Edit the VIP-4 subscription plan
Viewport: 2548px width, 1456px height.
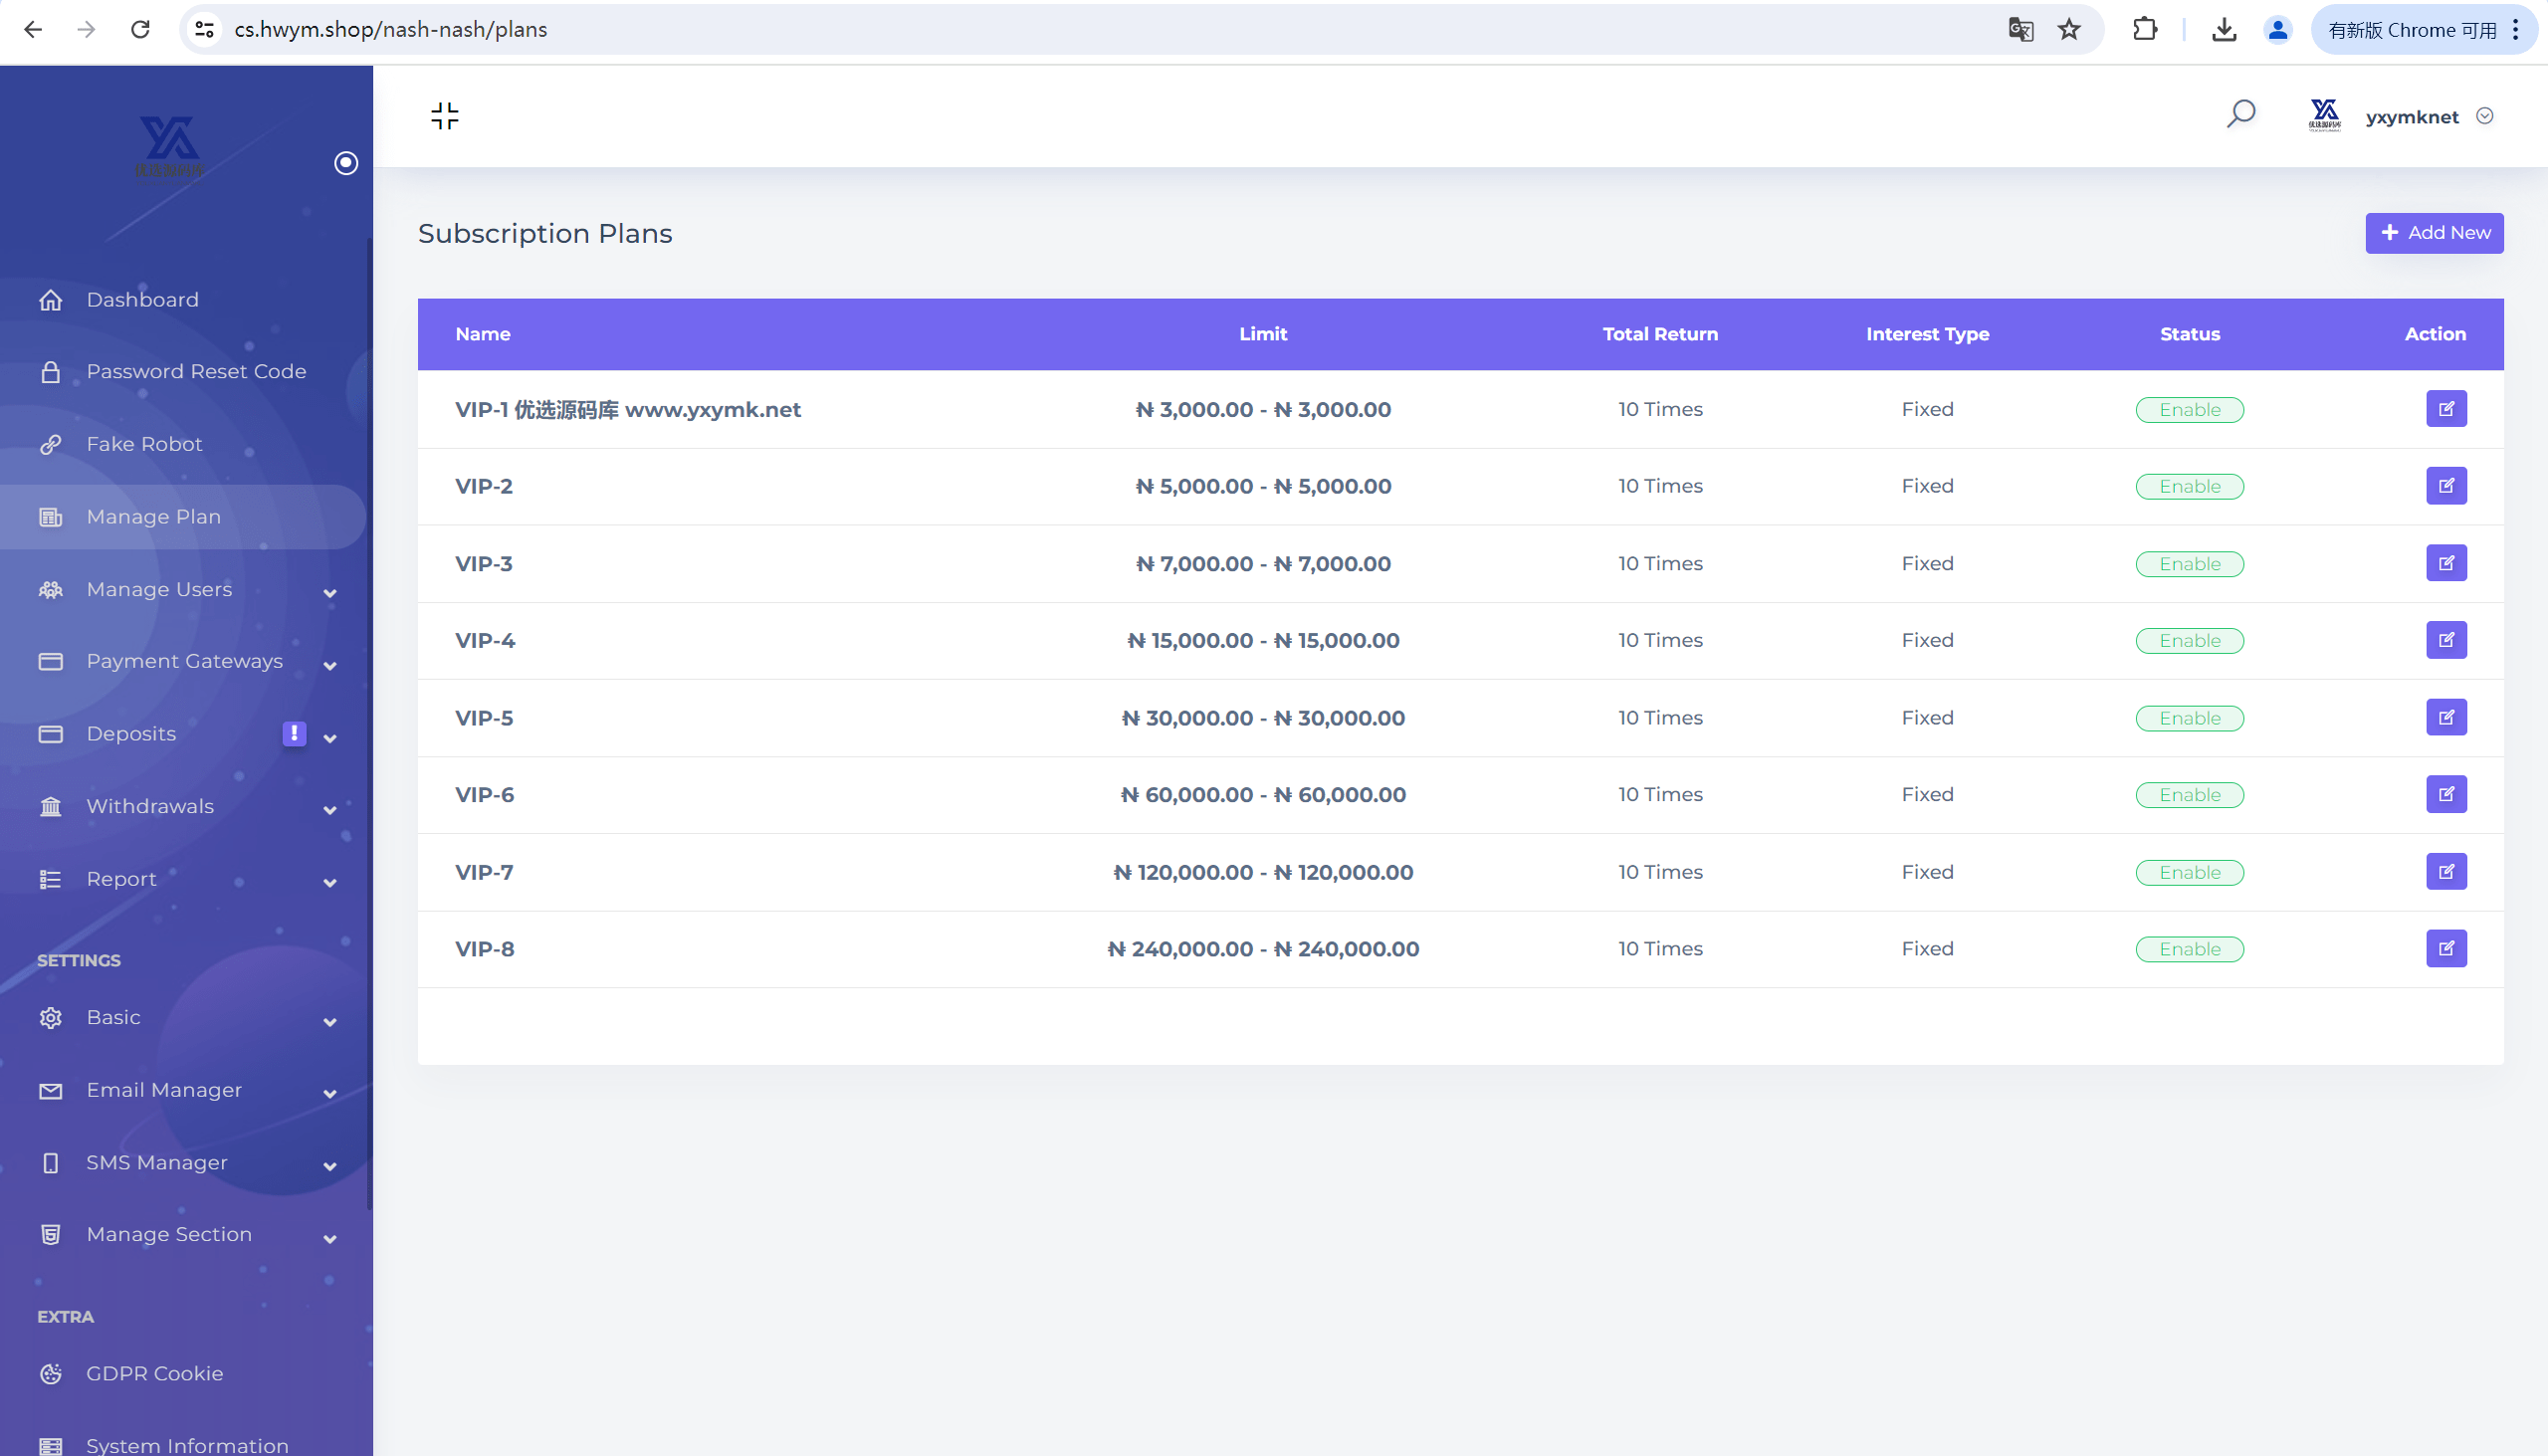pos(2446,640)
